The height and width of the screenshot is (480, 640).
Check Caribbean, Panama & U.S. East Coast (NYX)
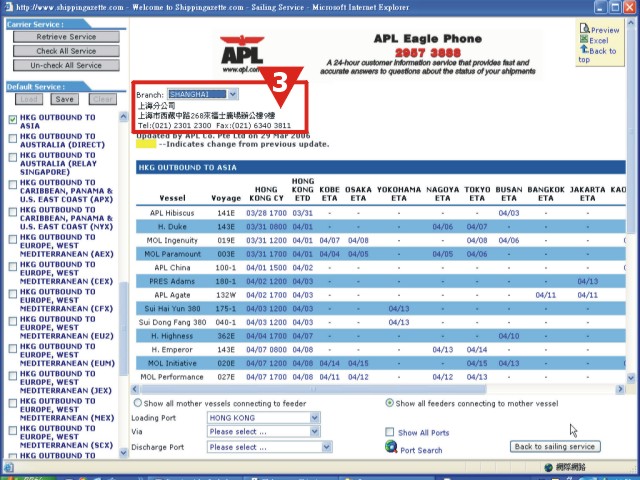pyautogui.click(x=13, y=212)
